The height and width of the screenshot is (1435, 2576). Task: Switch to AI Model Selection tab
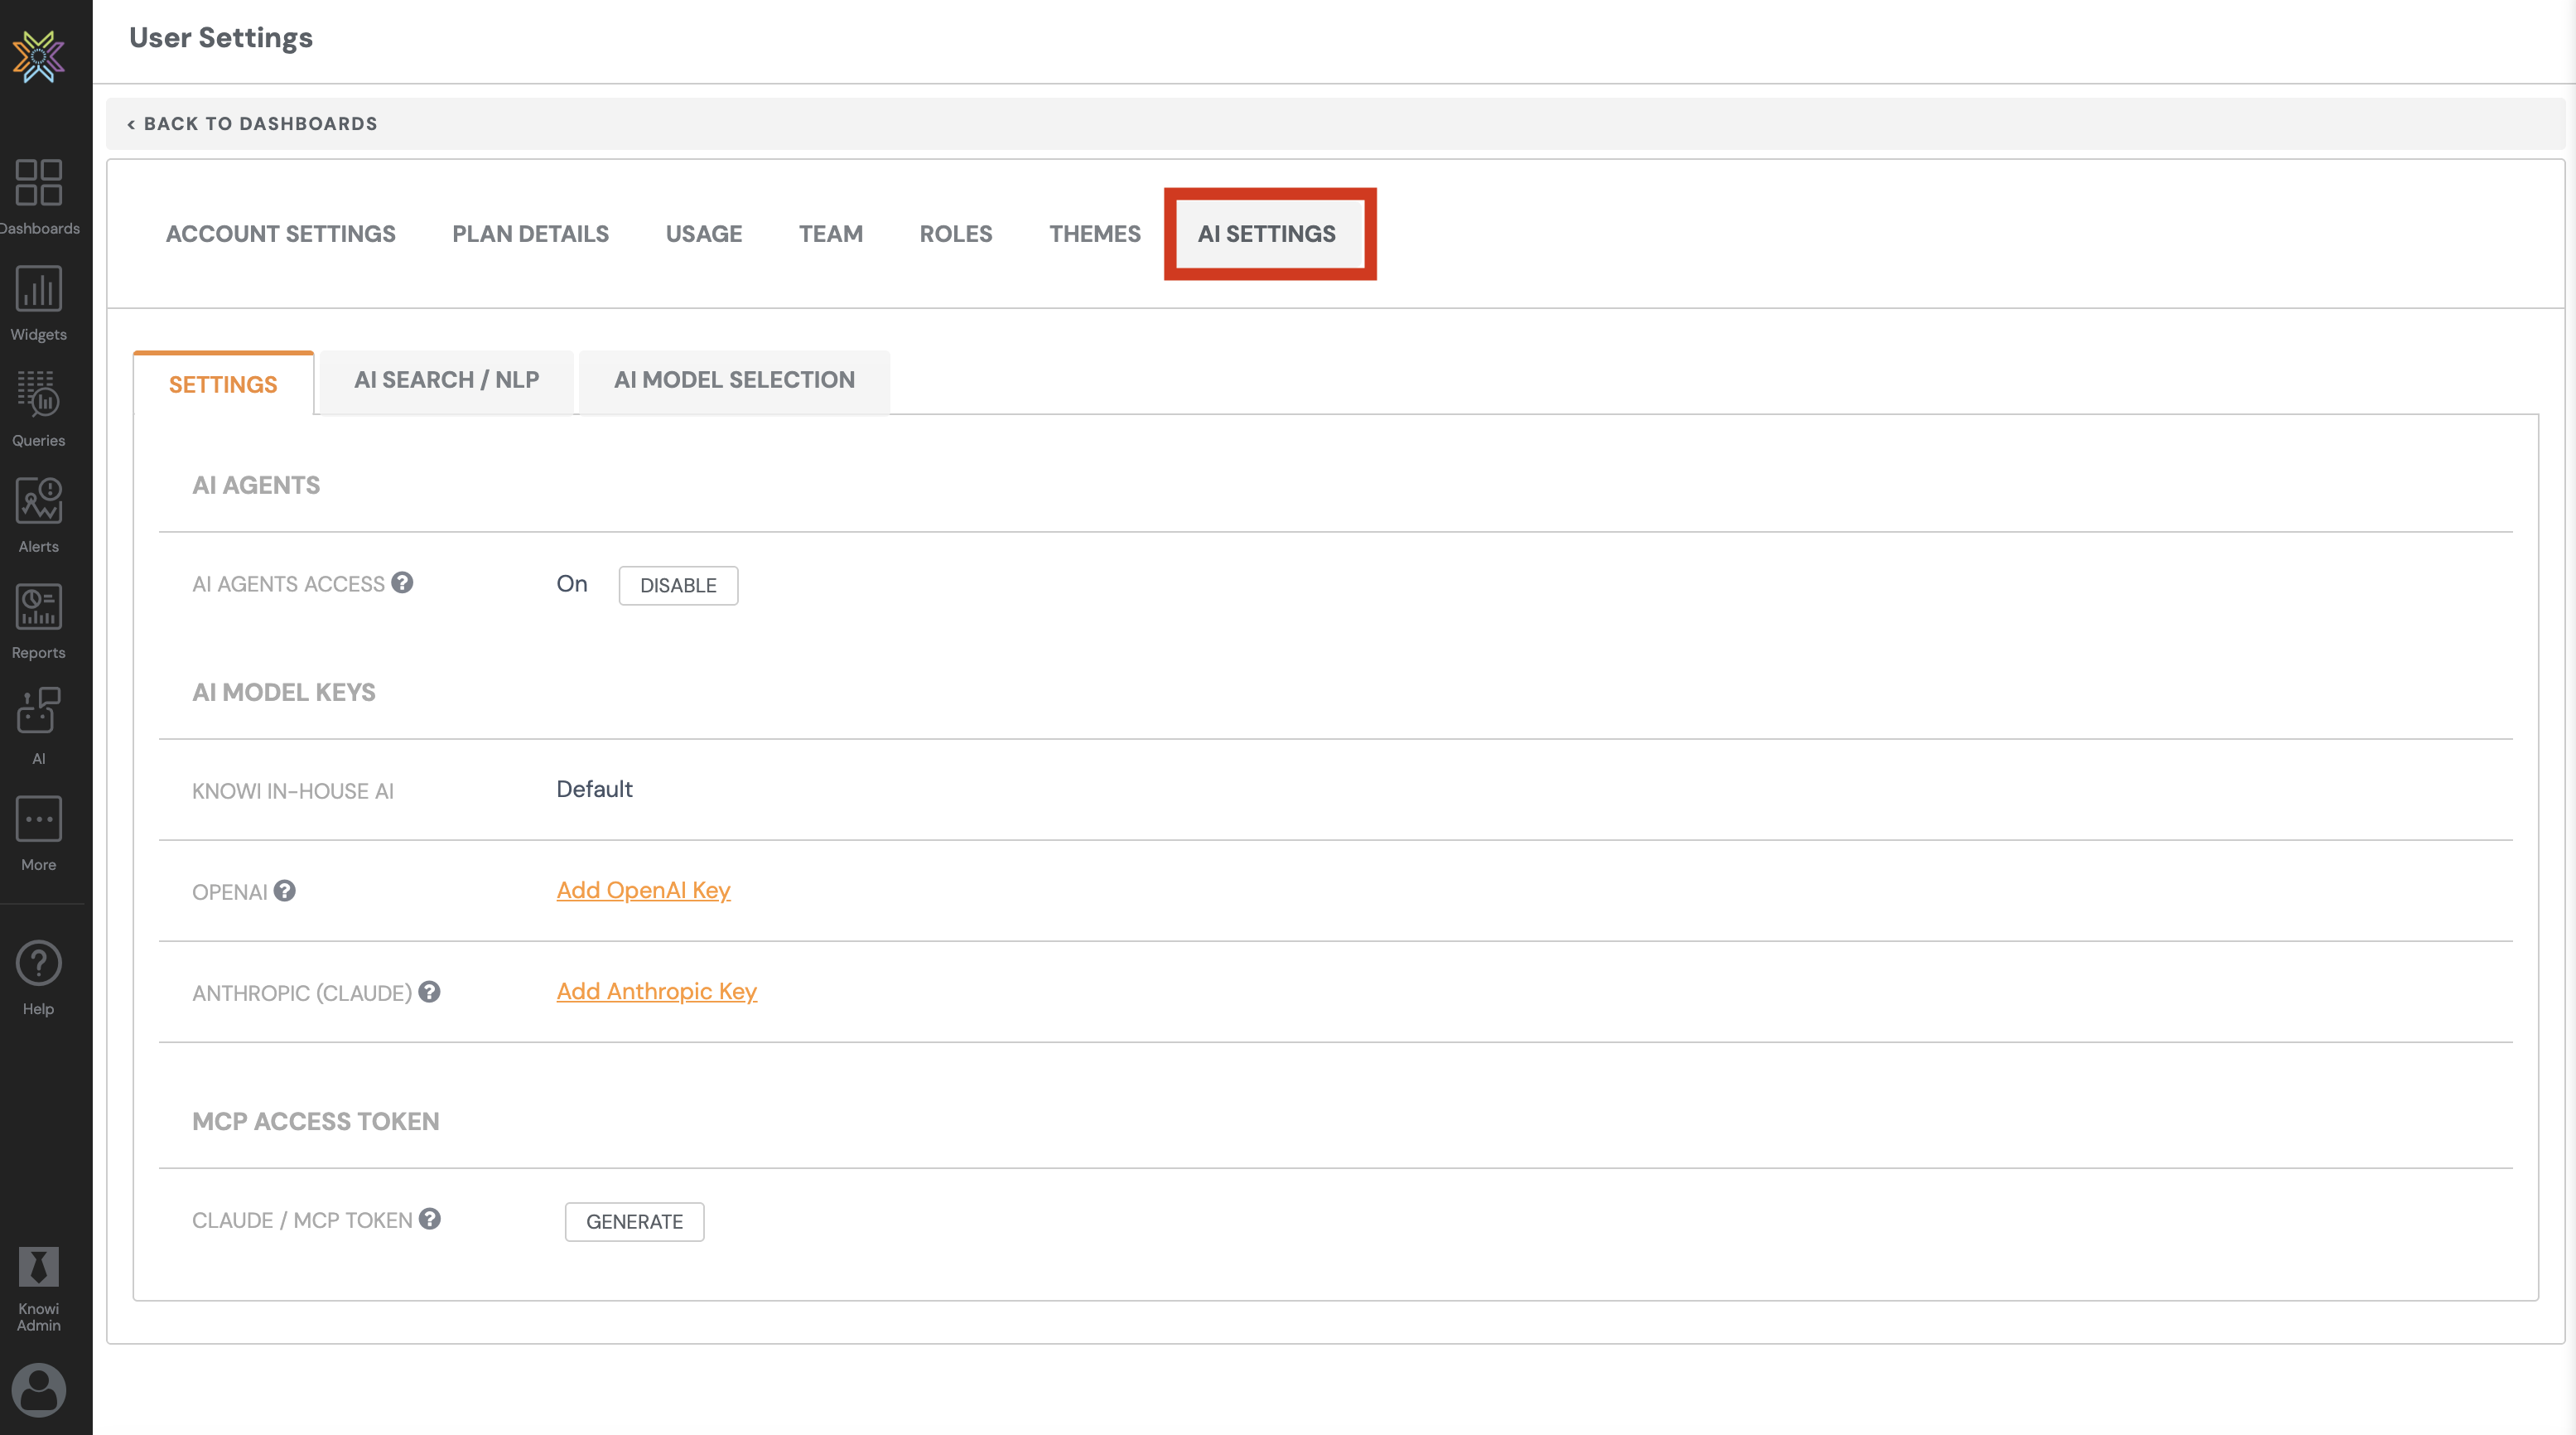pos(734,380)
